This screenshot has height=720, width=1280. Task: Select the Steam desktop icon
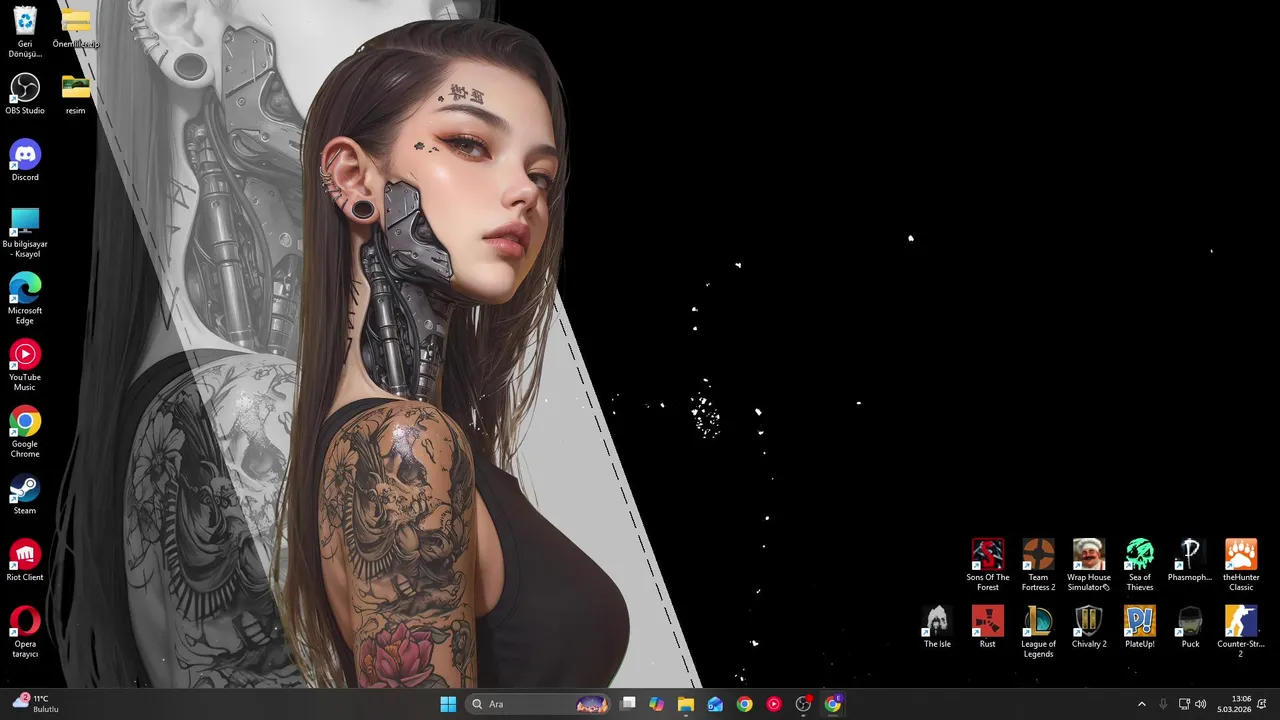[x=25, y=494]
